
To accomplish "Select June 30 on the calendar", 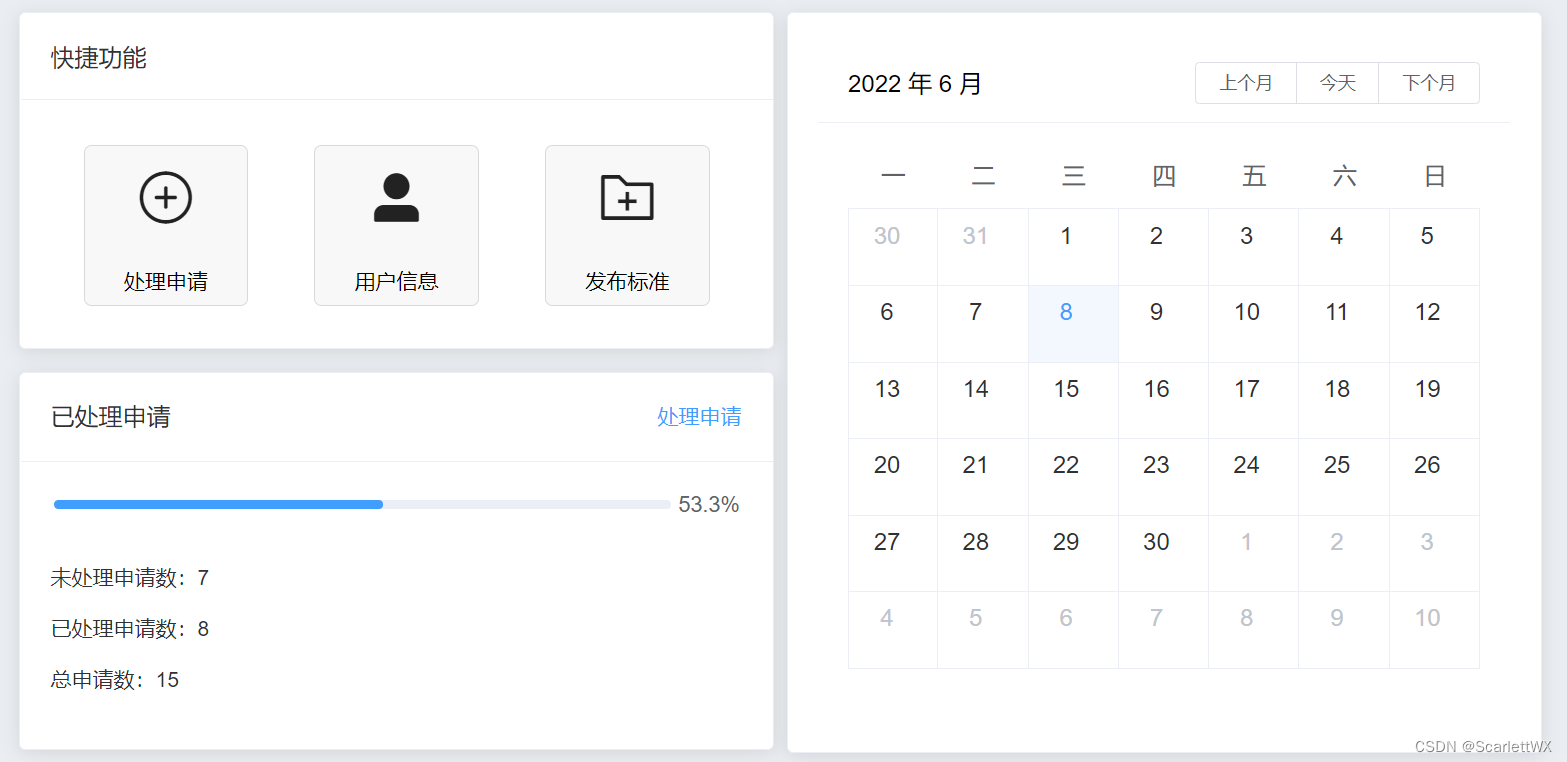I will tap(1156, 541).
